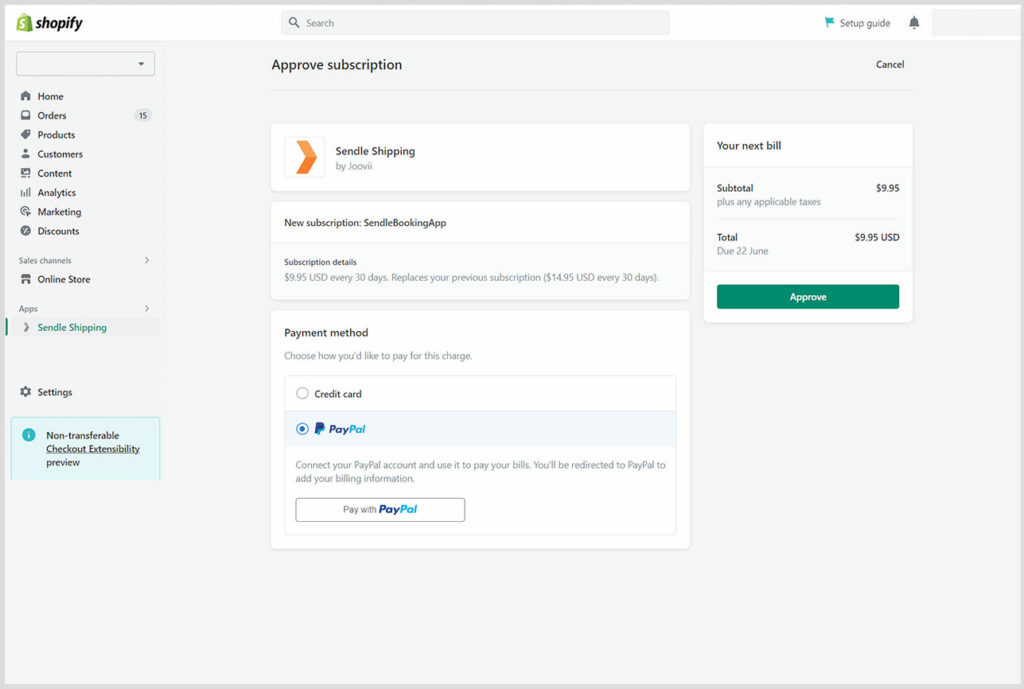Click 'New subscription: SendleBookingApp' text
The height and width of the screenshot is (689, 1024).
[365, 223]
